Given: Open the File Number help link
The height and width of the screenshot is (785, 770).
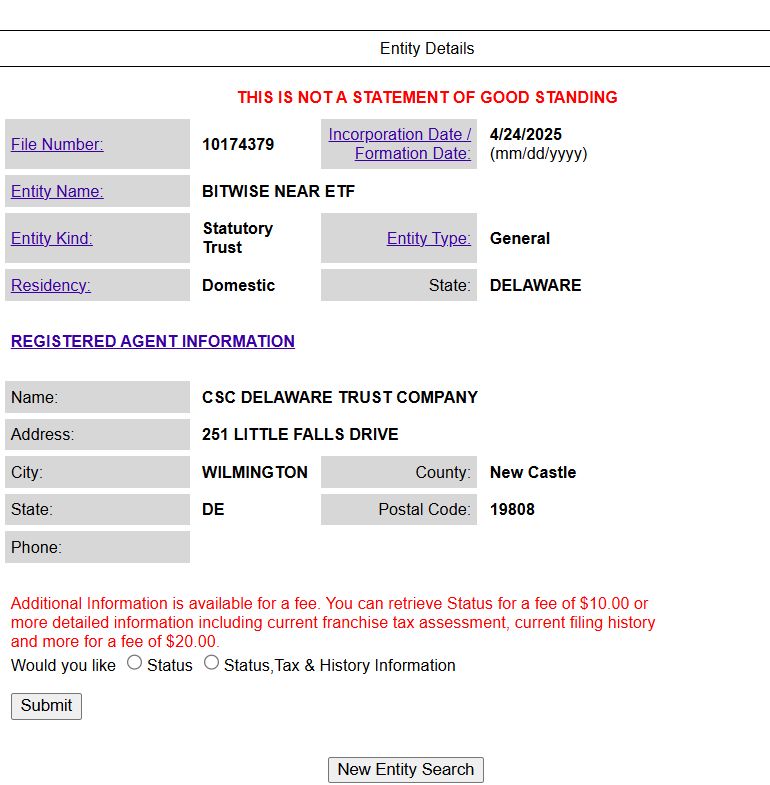Looking at the screenshot, I should 57,144.
